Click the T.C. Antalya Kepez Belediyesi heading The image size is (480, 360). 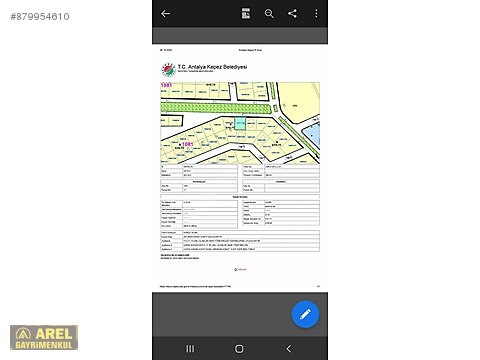point(212,67)
